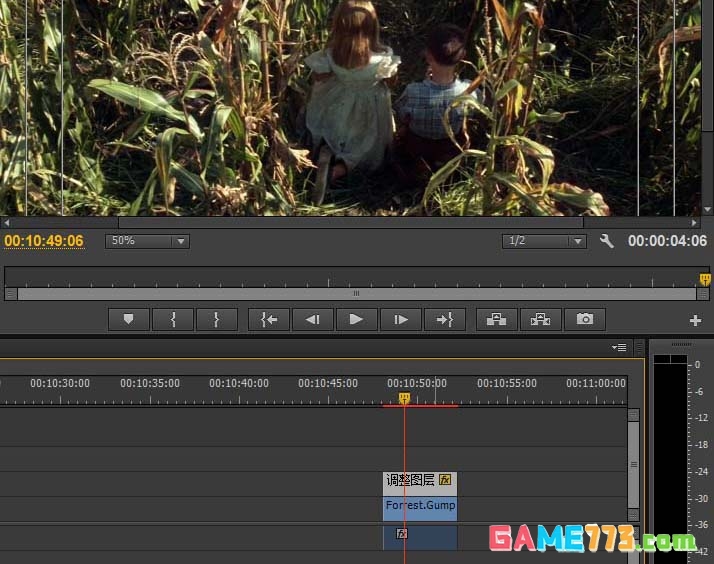Image resolution: width=714 pixels, height=564 pixels.
Task: Step back one frame
Action: click(x=312, y=319)
